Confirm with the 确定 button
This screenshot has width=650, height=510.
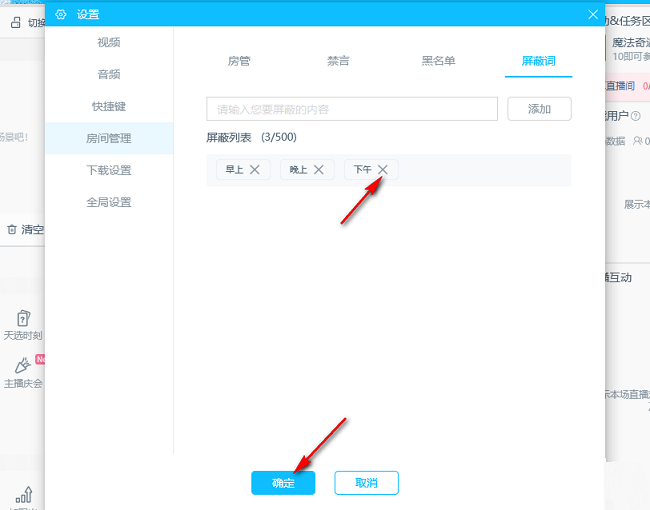[x=283, y=483]
